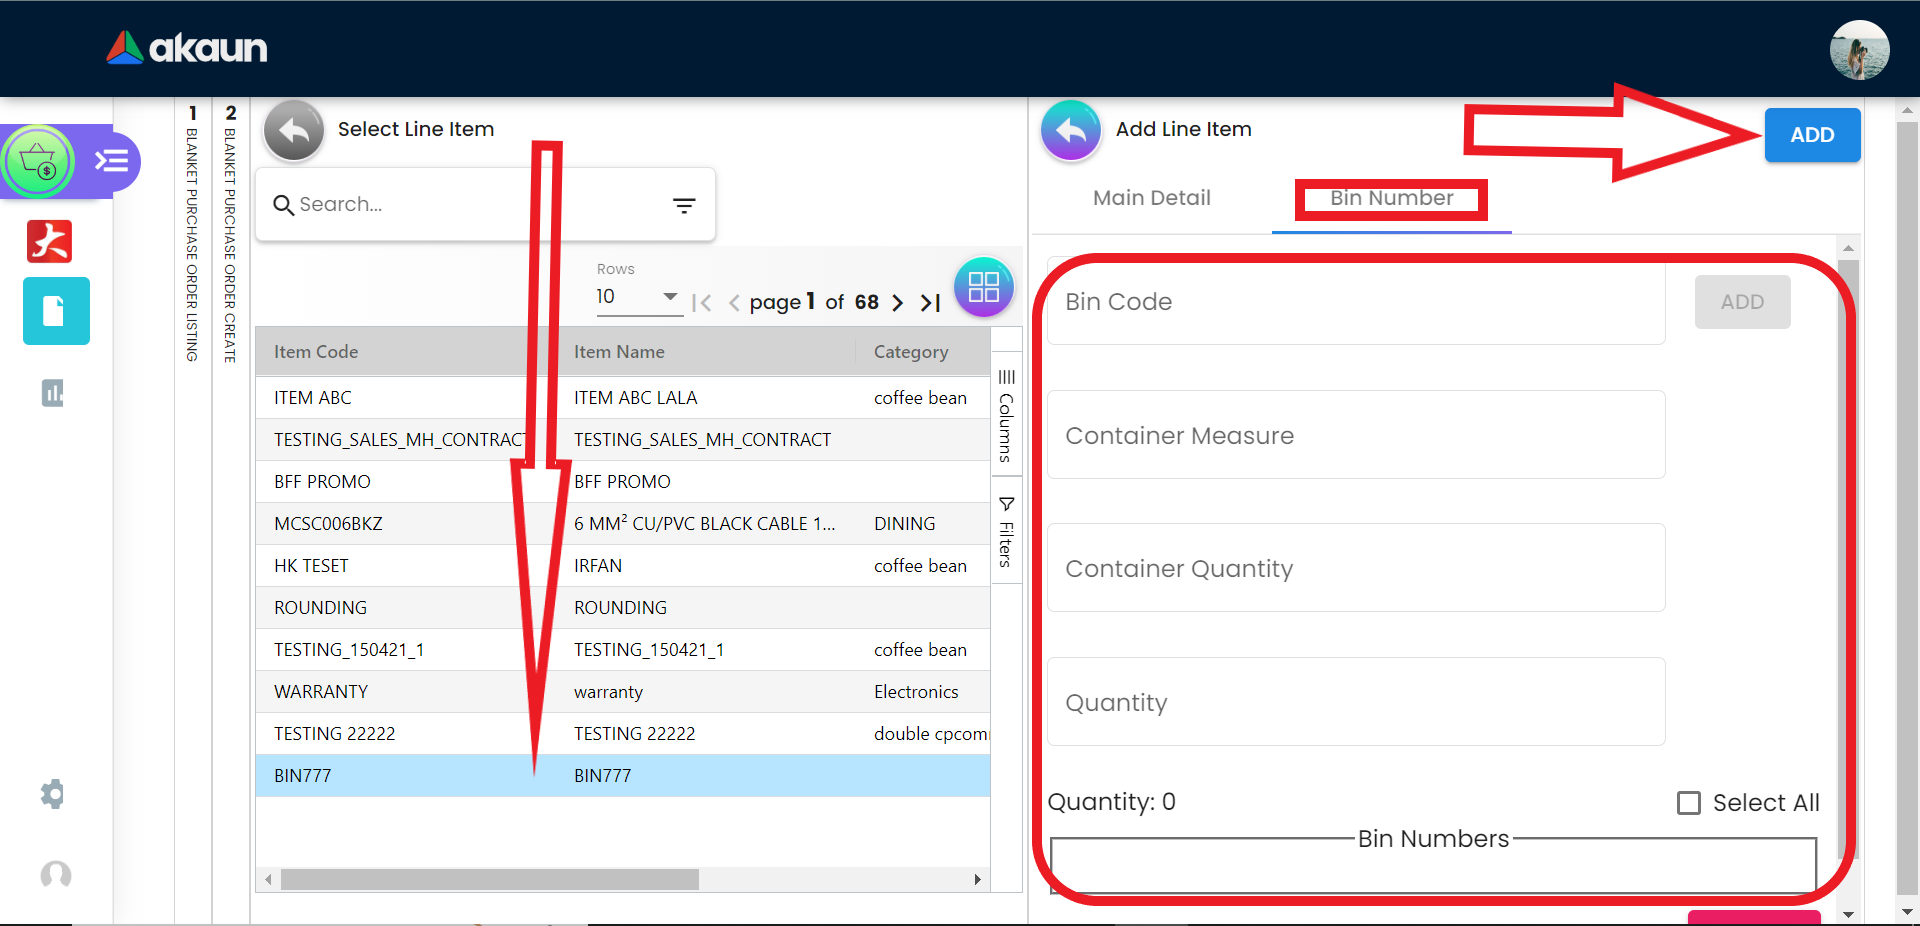The image size is (1920, 926).
Task: Open the red running-figure sidebar icon
Action: 50,241
